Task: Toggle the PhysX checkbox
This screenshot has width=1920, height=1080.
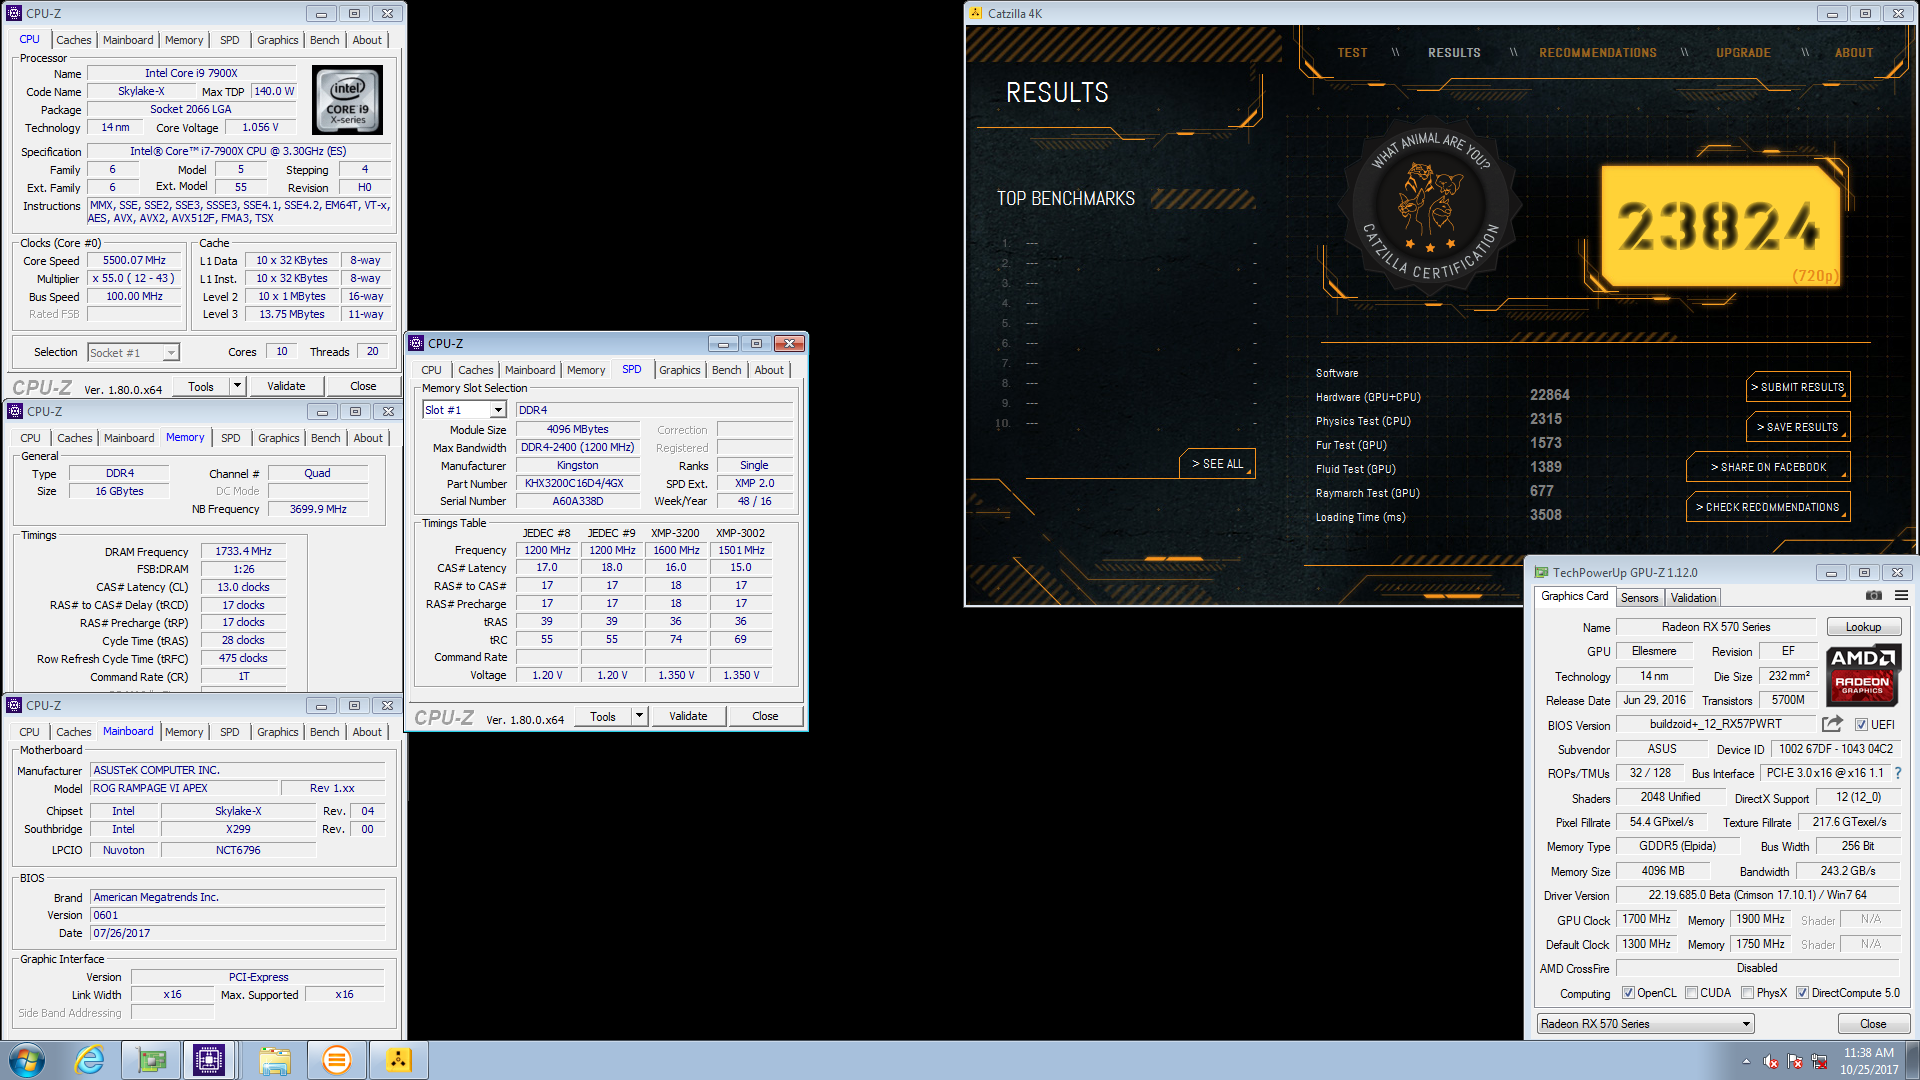Action: coord(1747,993)
